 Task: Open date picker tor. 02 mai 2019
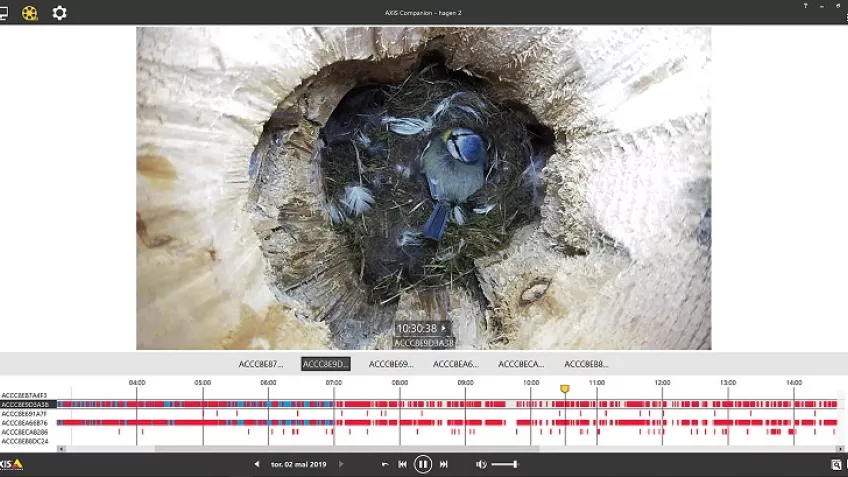coord(299,464)
